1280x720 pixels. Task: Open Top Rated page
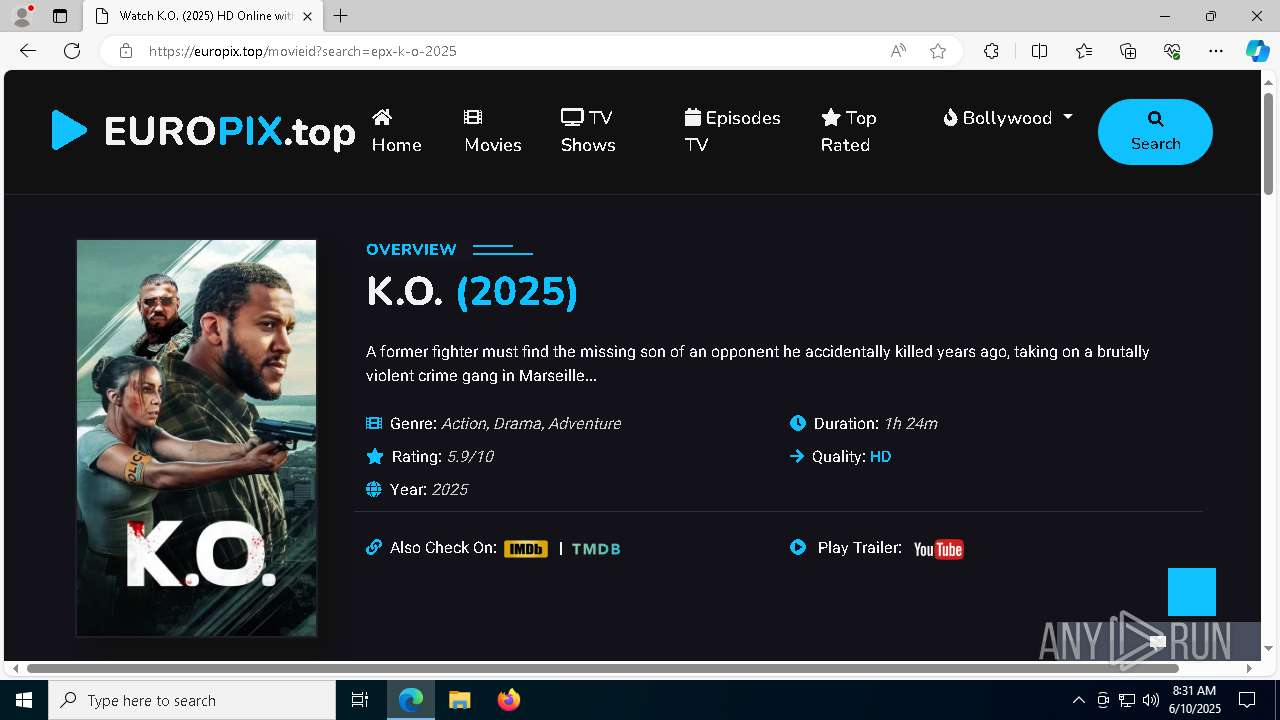coord(848,131)
